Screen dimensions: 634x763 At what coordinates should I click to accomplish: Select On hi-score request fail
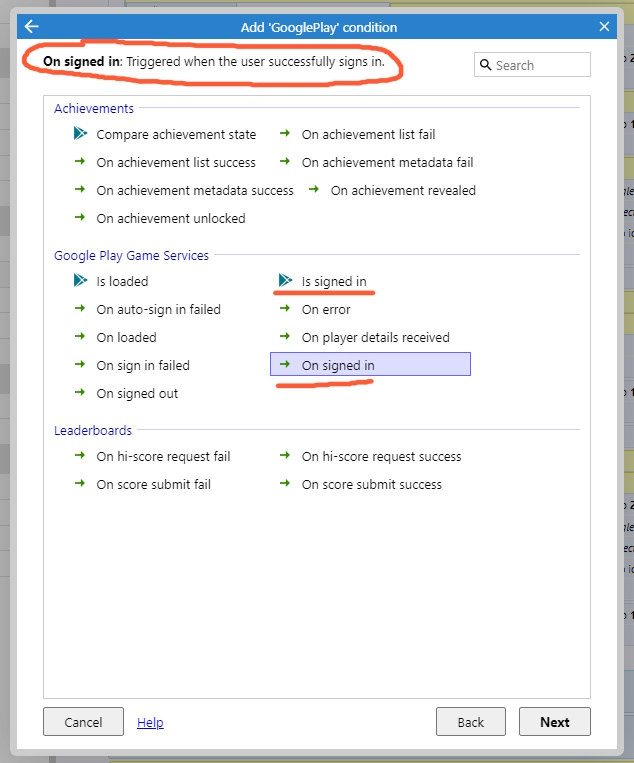[163, 456]
